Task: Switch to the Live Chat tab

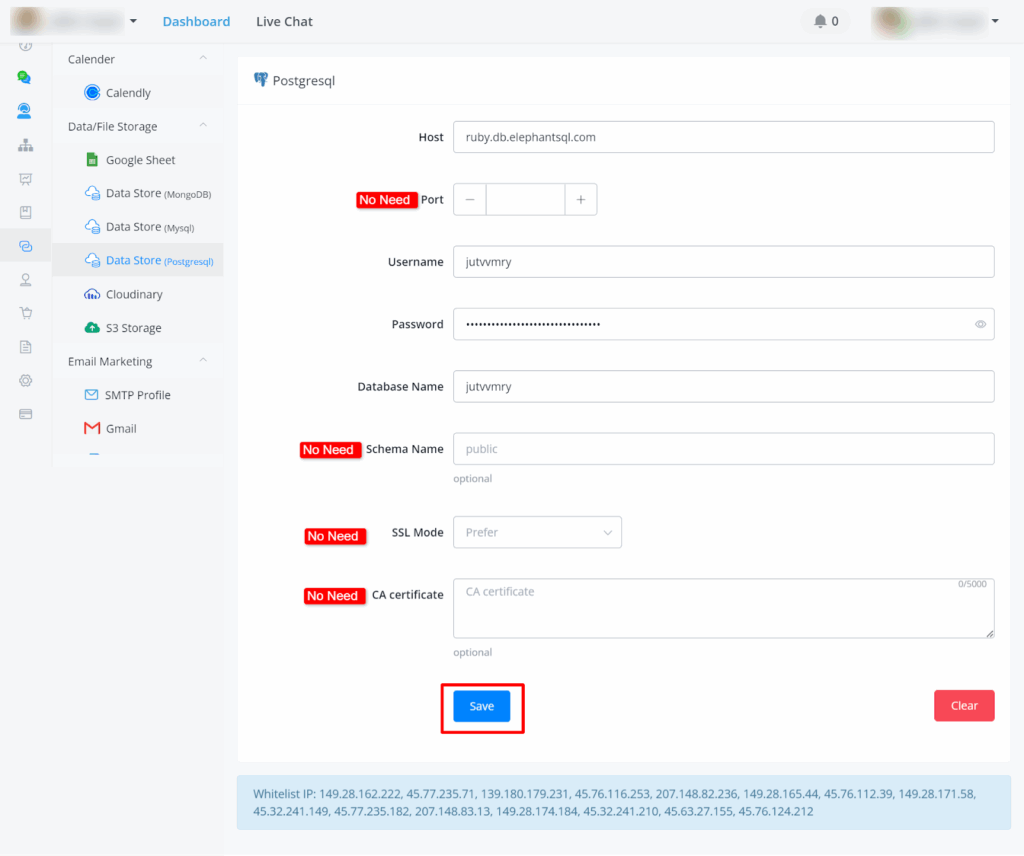Action: [284, 21]
